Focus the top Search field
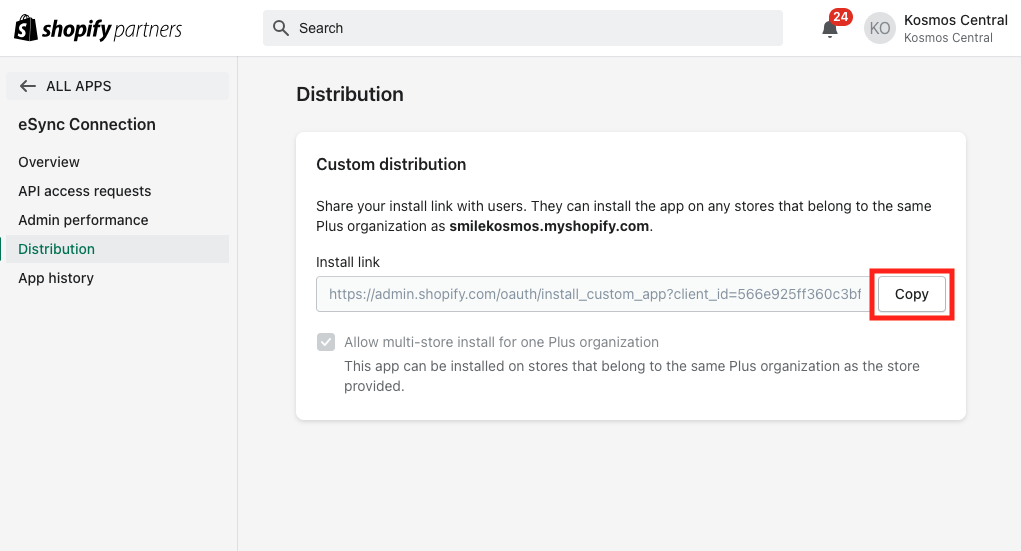The height and width of the screenshot is (551, 1021). pos(530,28)
